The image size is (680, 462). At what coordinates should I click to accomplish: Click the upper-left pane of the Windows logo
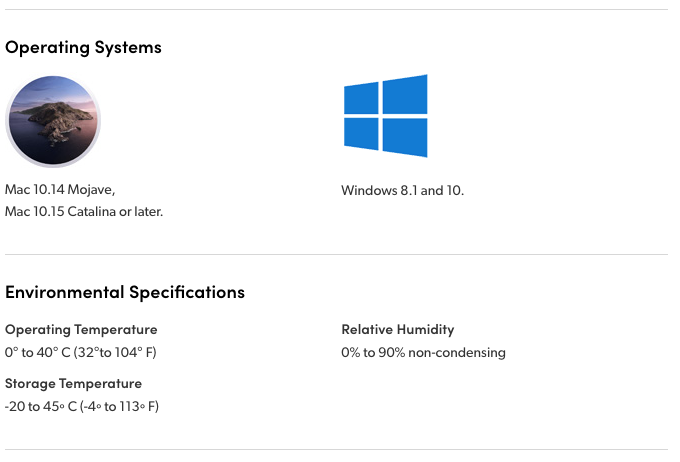pos(361,97)
